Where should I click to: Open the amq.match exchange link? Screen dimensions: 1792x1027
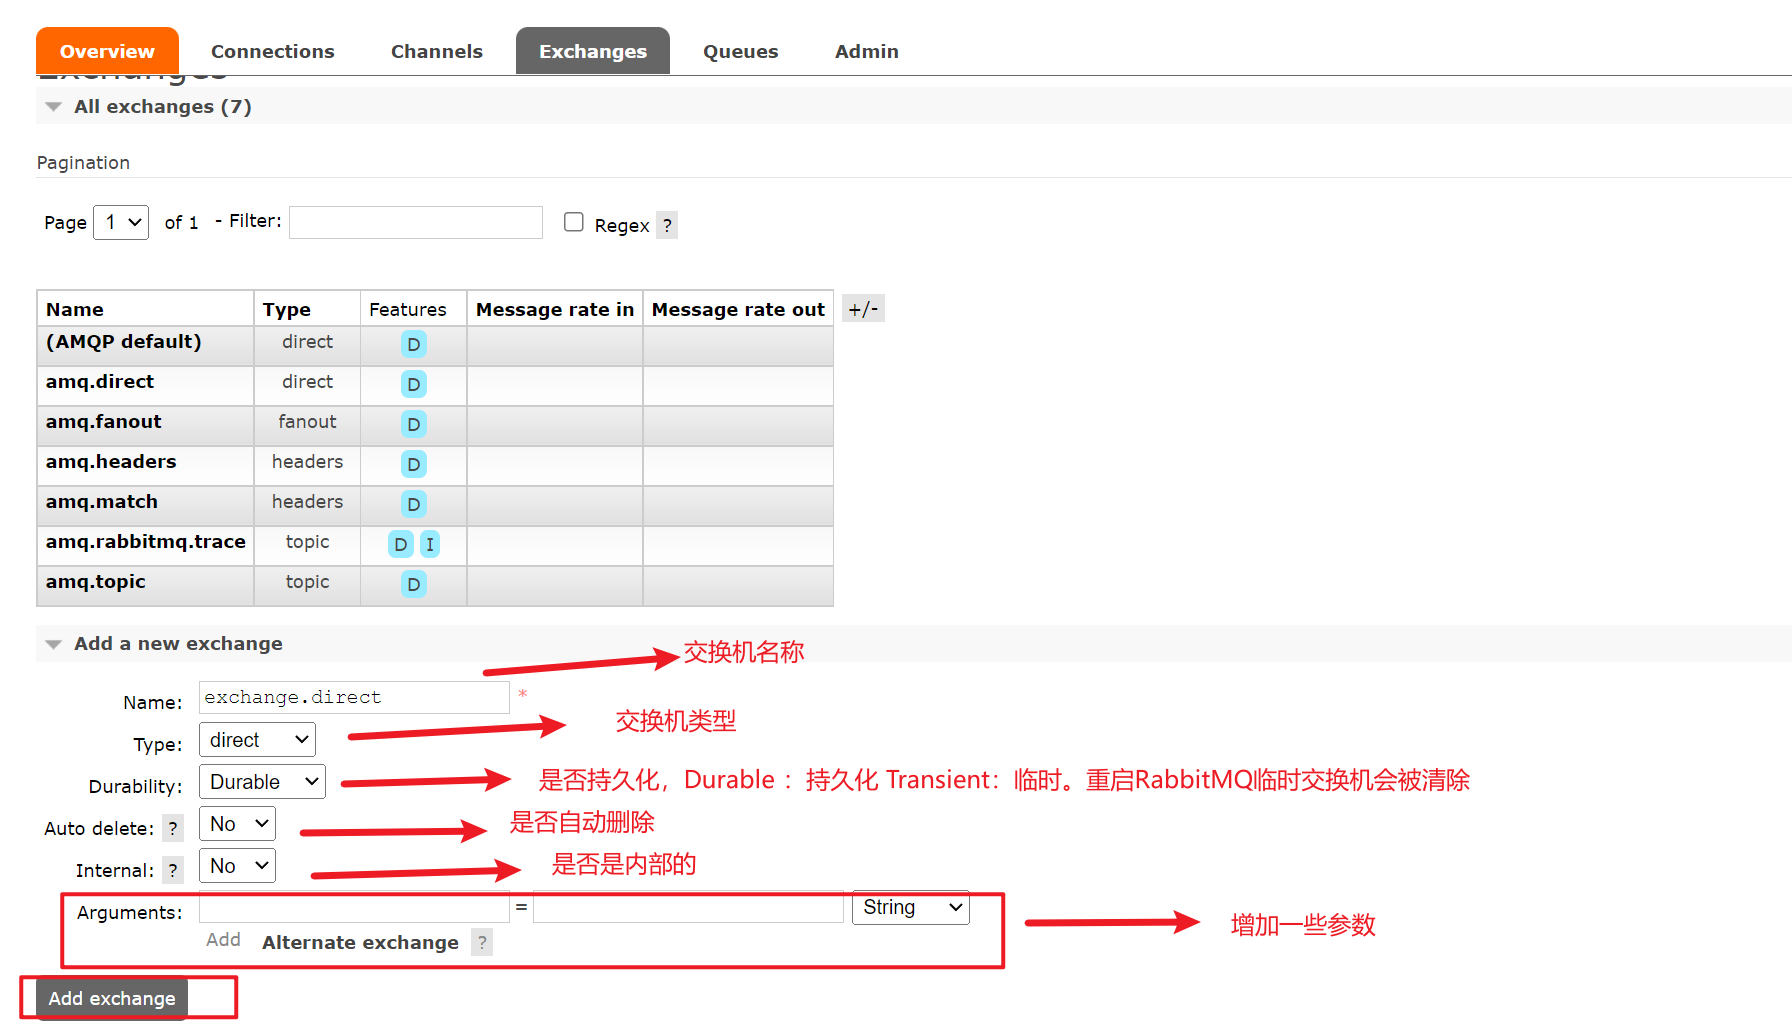[x=102, y=501]
